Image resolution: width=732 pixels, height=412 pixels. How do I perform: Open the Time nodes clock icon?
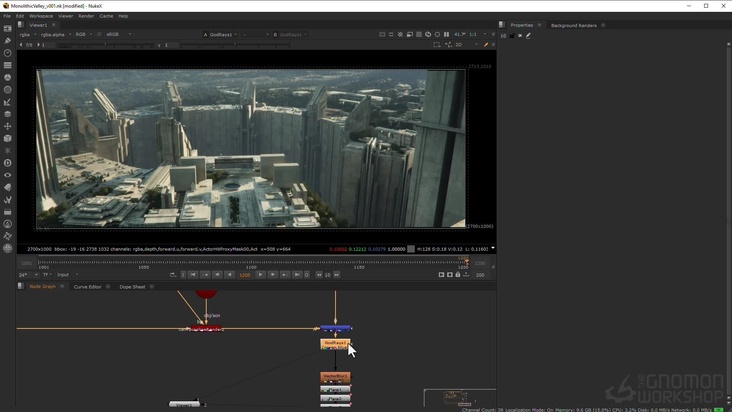click(7, 53)
